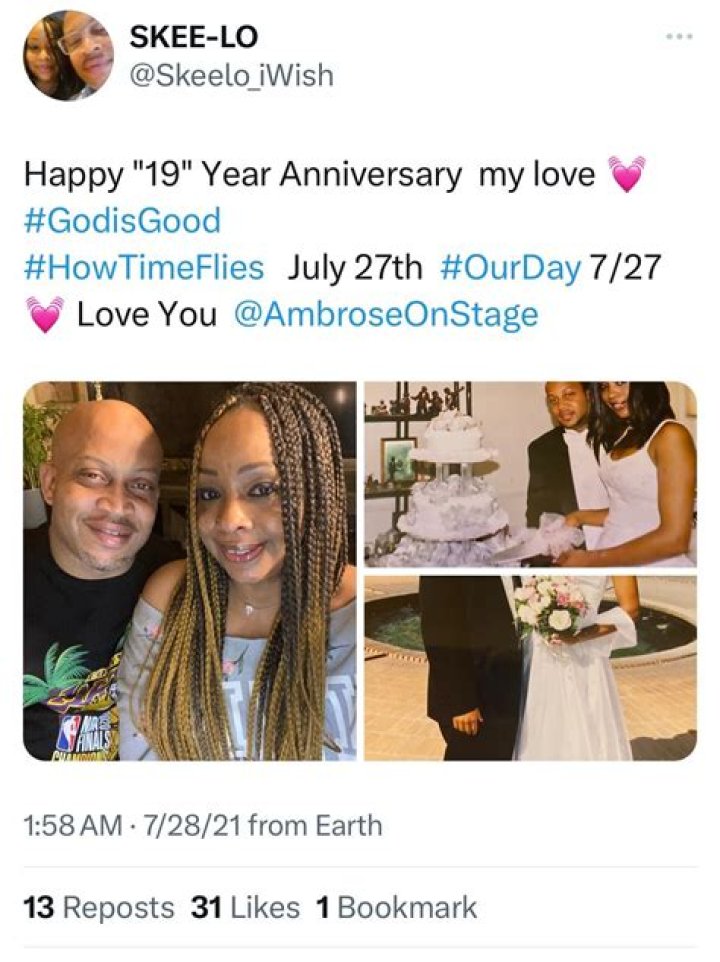Viewport: 720px width, 962px height.
Task: Click the pink heart emoji after 'my love'
Action: (x=626, y=174)
